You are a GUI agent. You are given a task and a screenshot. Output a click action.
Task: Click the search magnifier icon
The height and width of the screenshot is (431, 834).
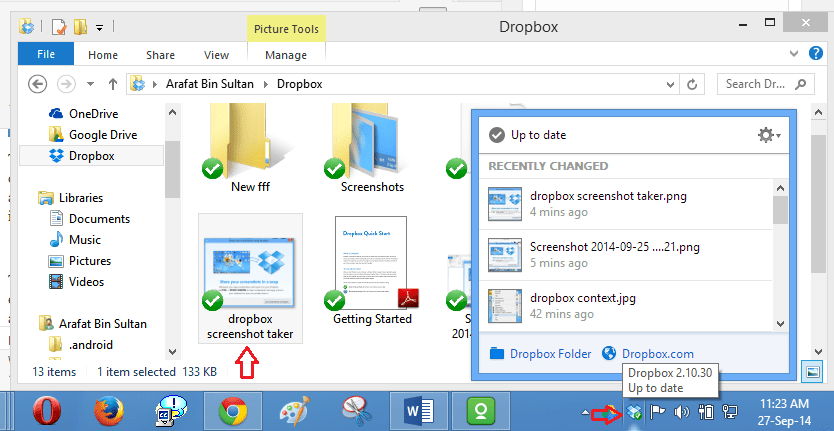800,84
